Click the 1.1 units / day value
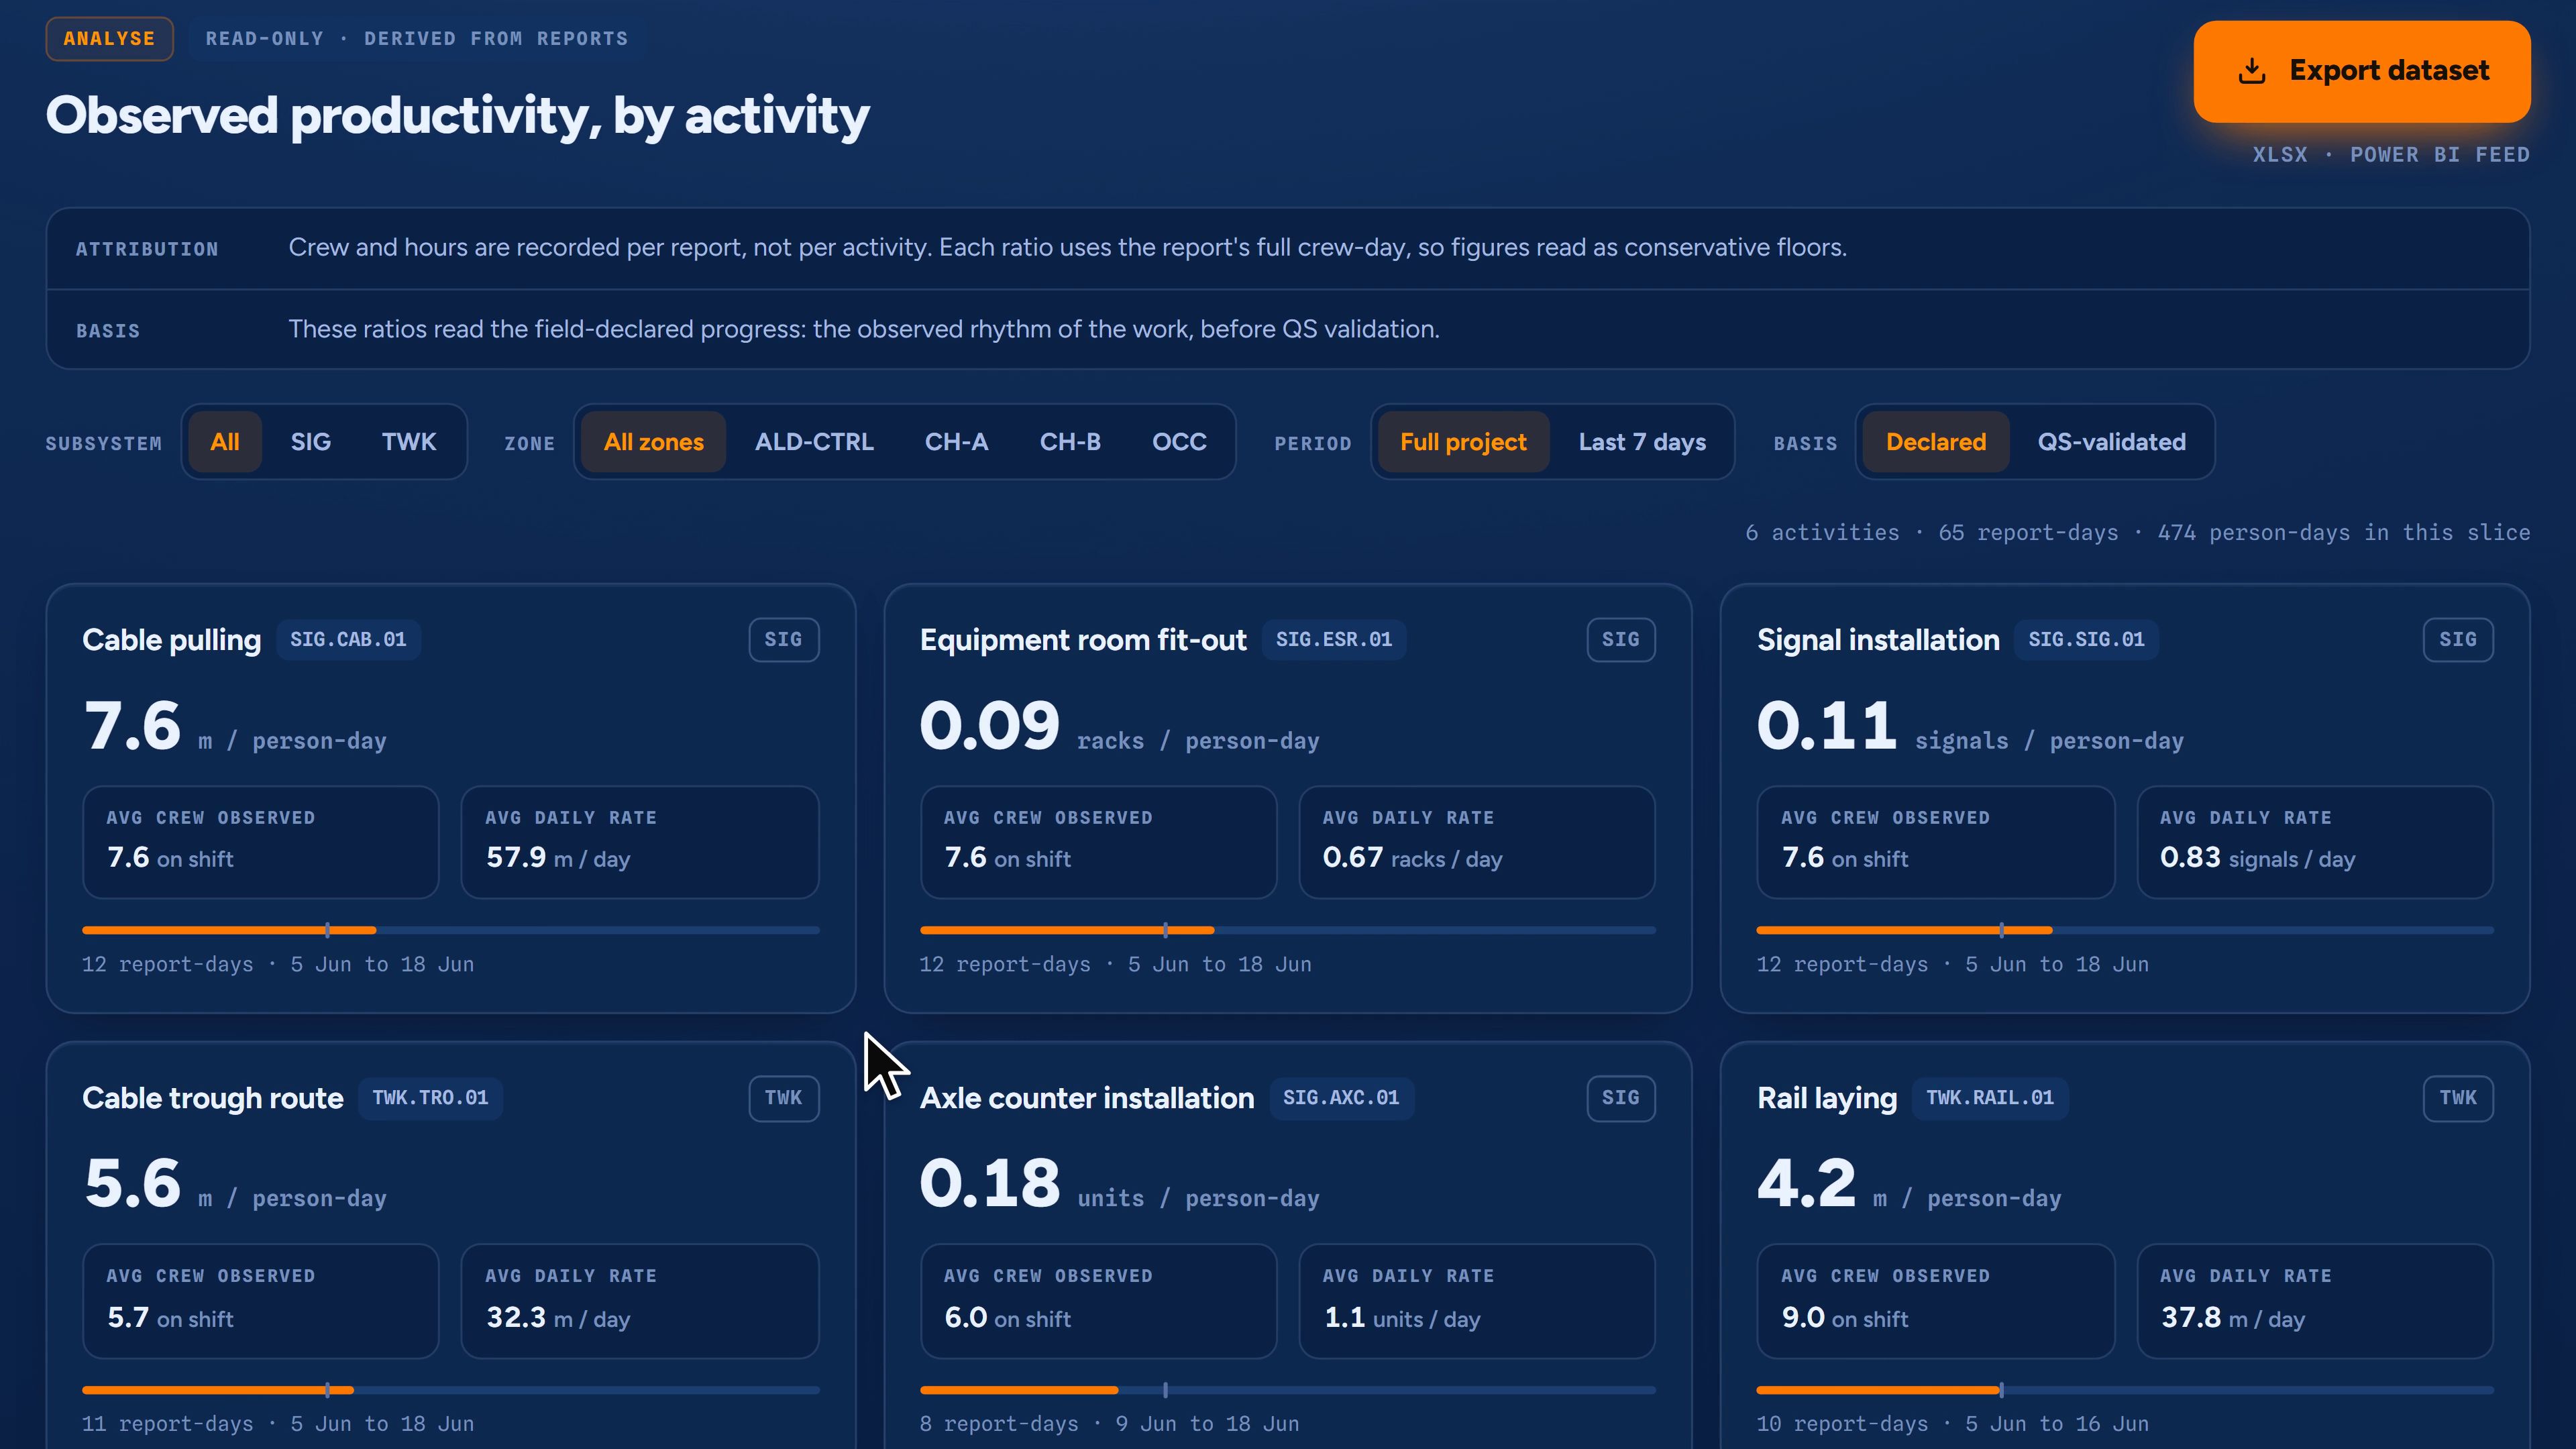The image size is (2576, 1449). tap(1402, 1318)
